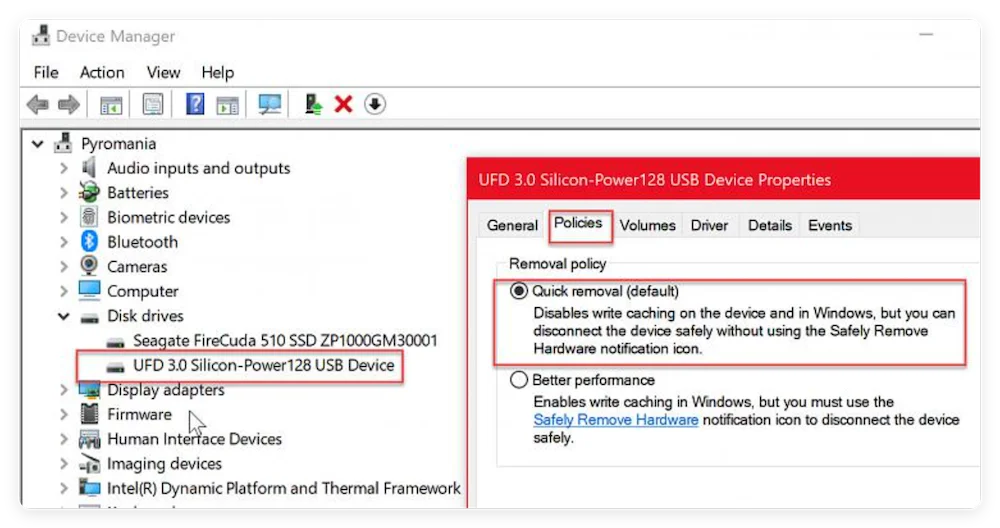Show/hide console tree toolbar icon
The width and height of the screenshot is (1000, 528).
111,105
